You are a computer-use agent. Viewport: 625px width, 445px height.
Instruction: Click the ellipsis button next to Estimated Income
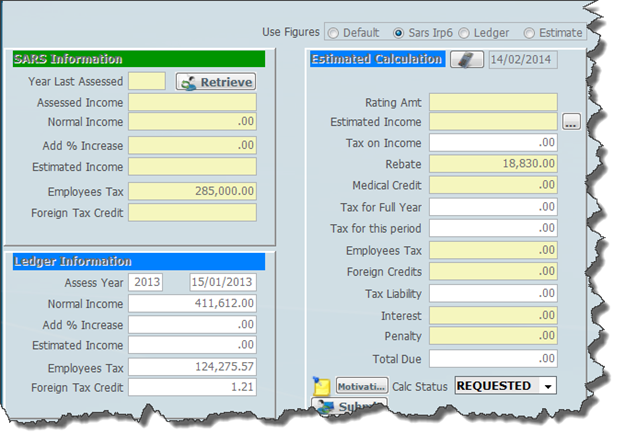571,122
